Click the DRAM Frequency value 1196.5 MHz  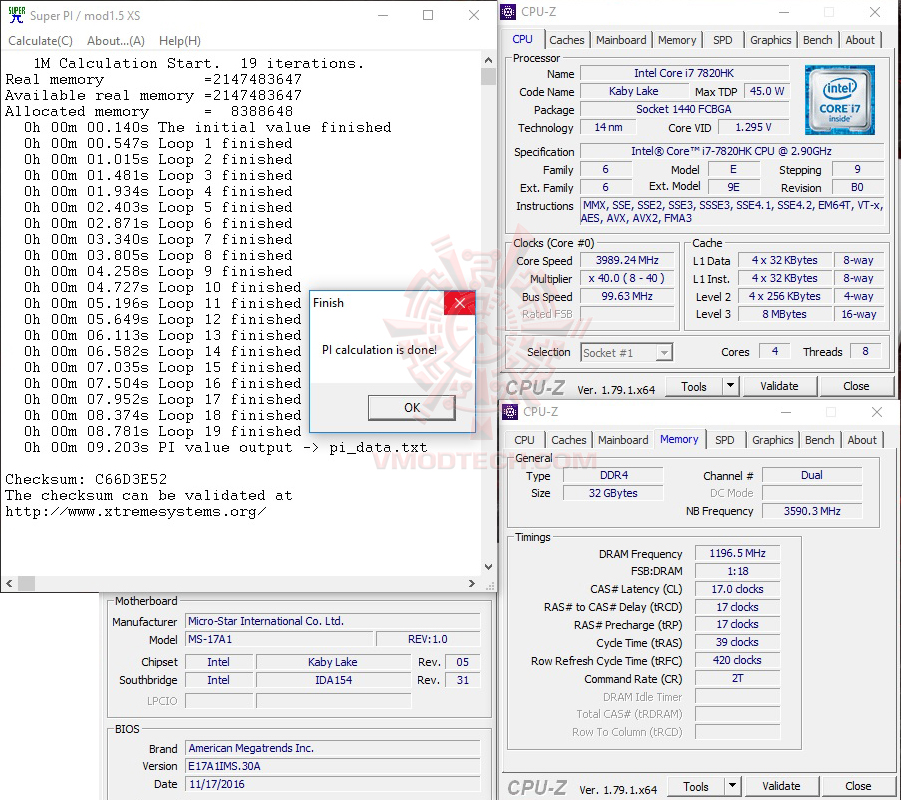point(737,553)
